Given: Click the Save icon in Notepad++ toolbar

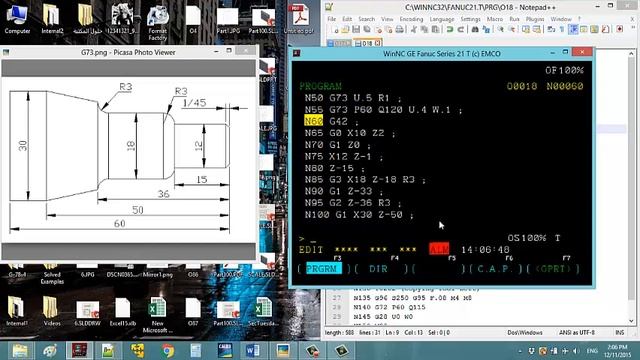Looking at the screenshot, I should (x=356, y=29).
